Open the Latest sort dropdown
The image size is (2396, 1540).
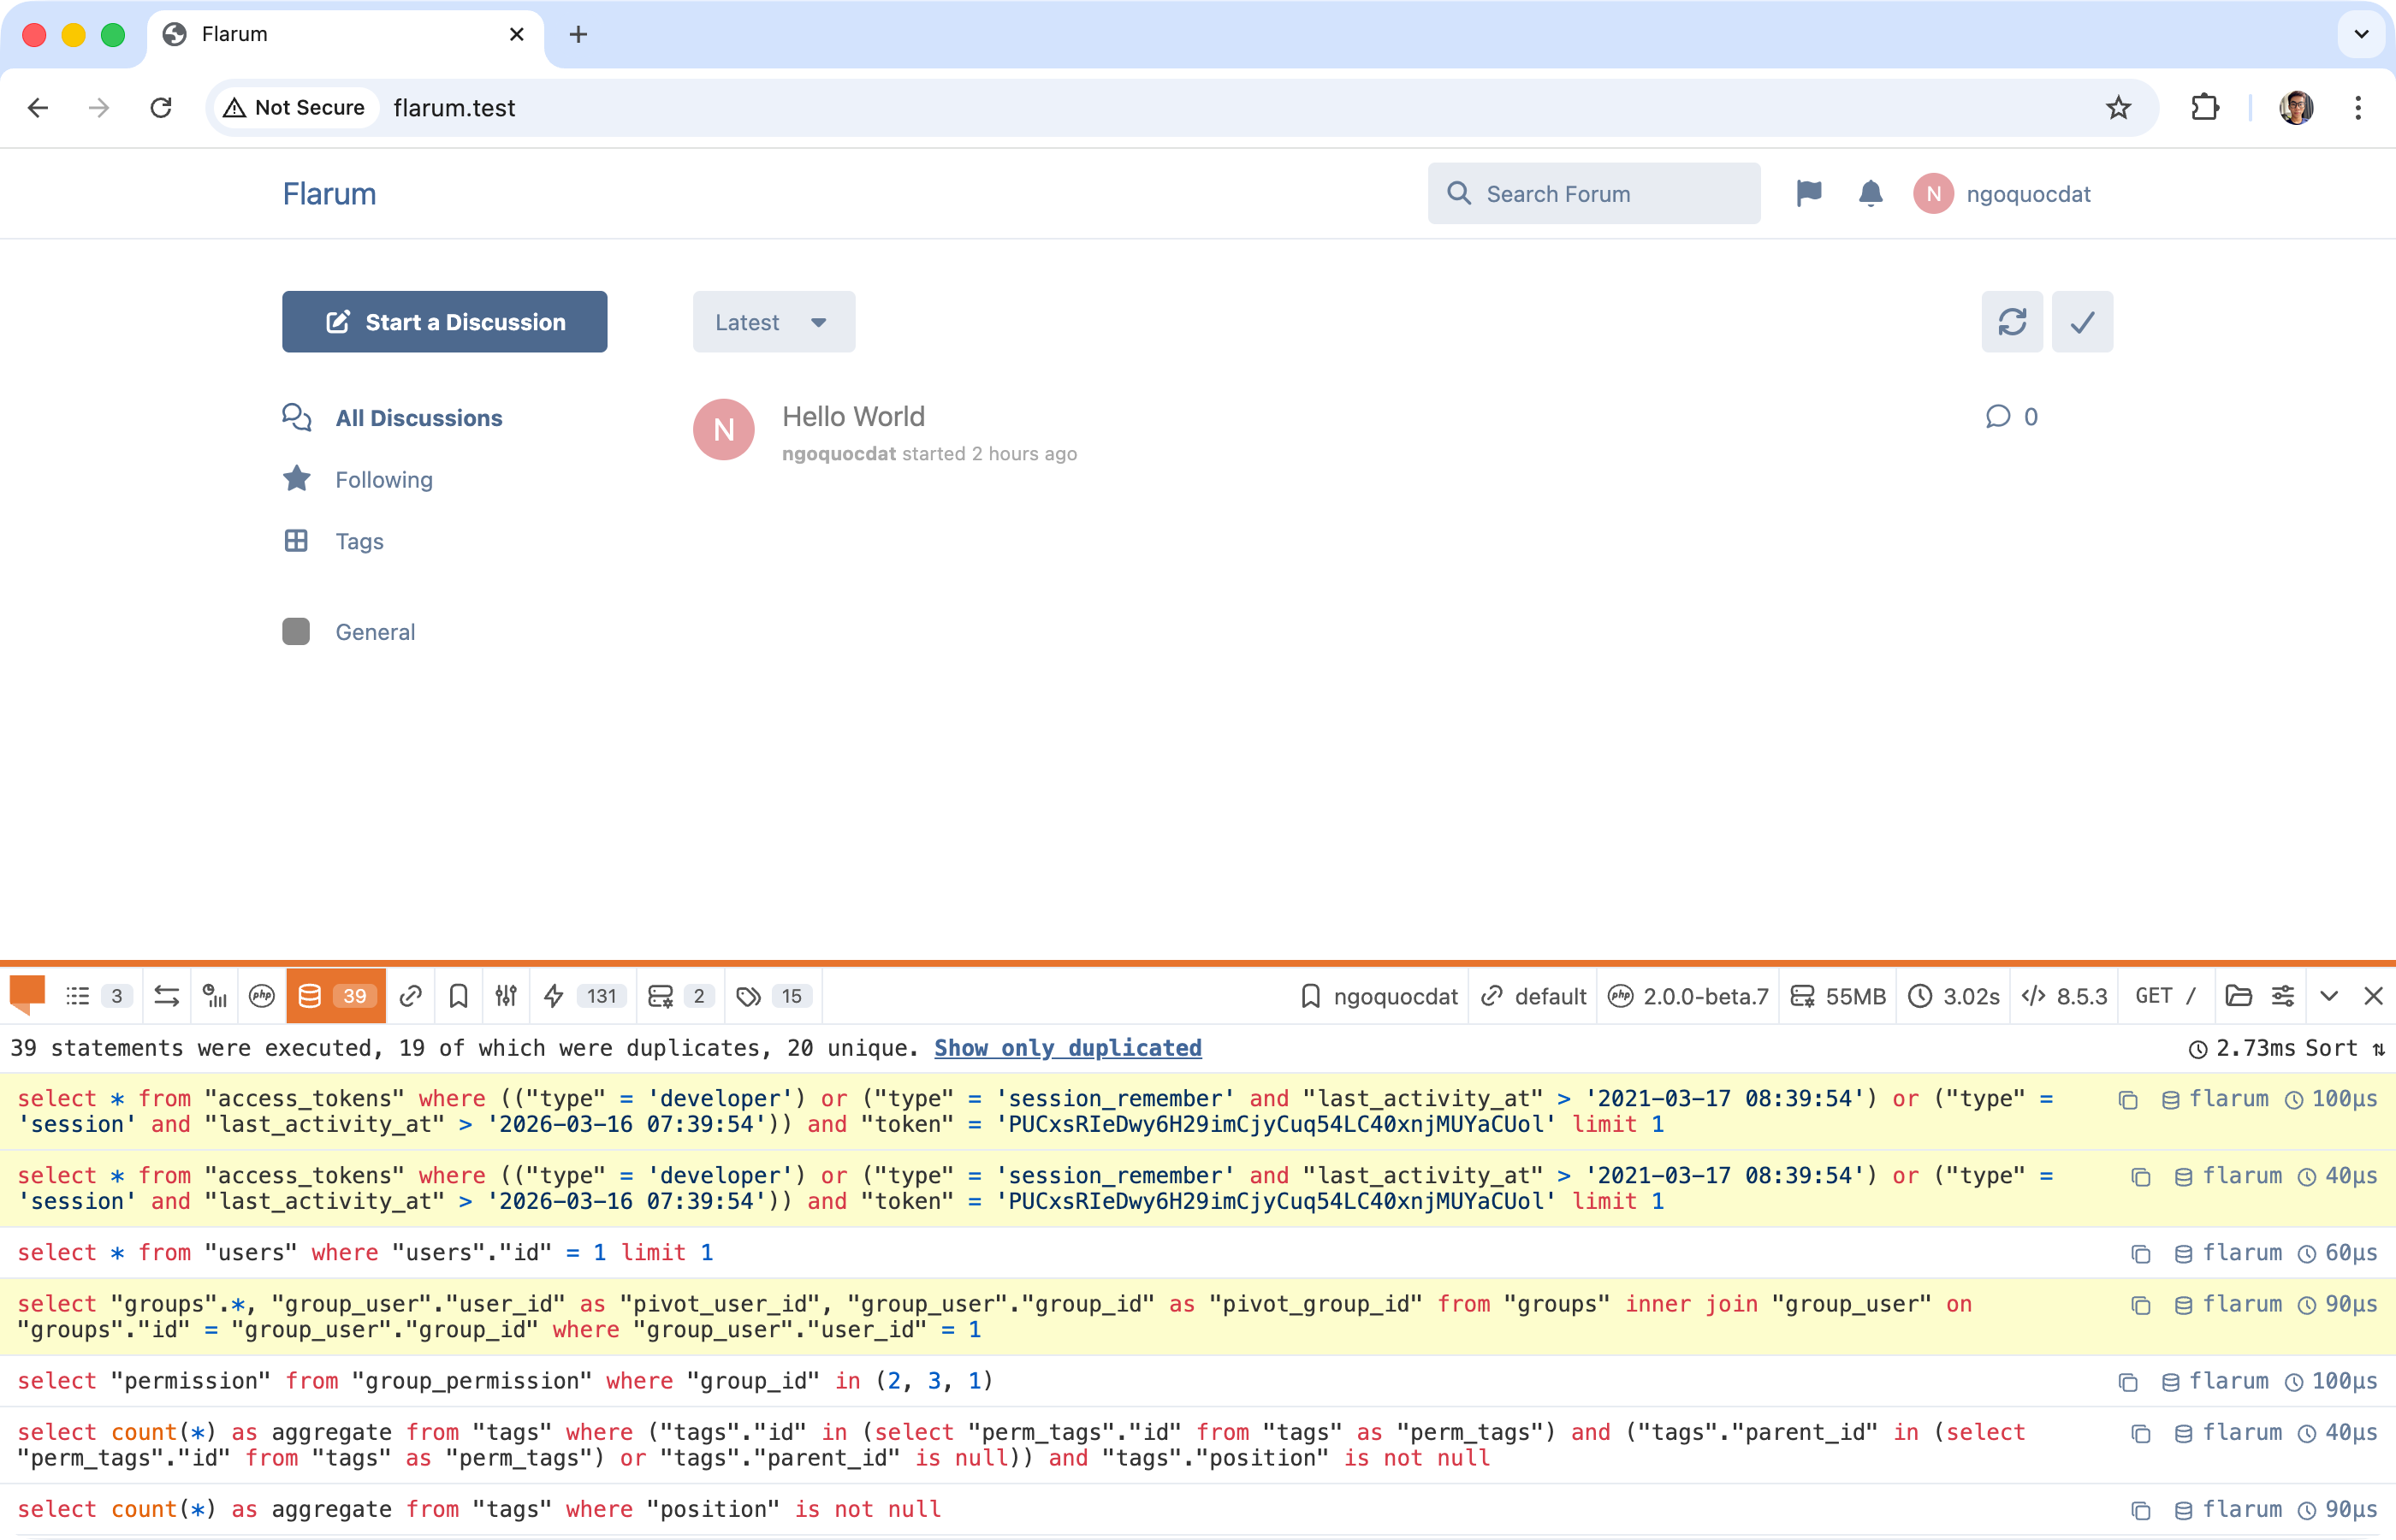point(773,322)
